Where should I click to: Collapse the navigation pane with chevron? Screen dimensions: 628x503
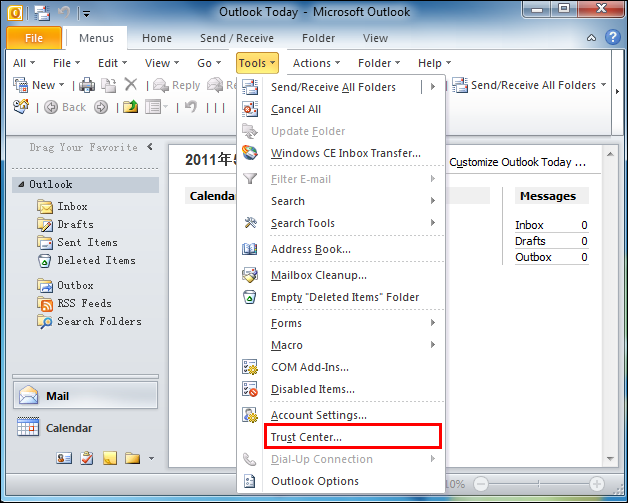(150, 147)
